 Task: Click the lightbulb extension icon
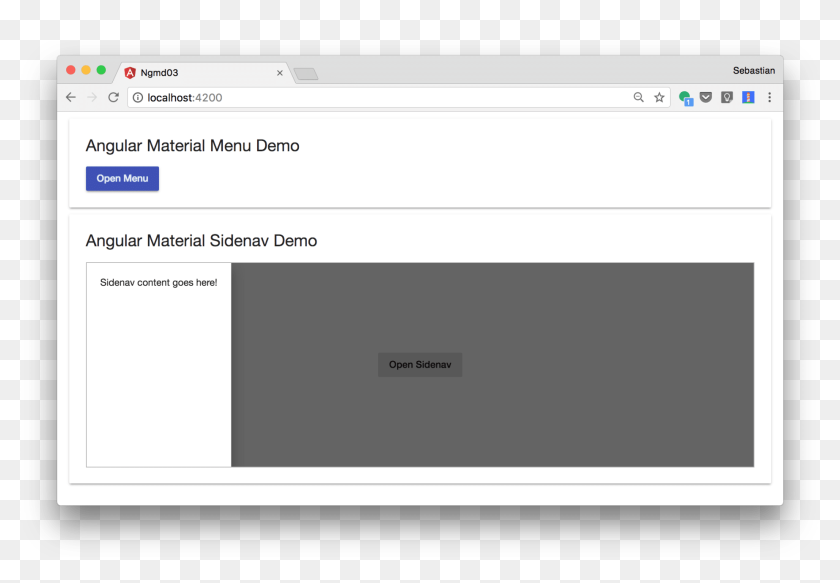pyautogui.click(x=727, y=96)
